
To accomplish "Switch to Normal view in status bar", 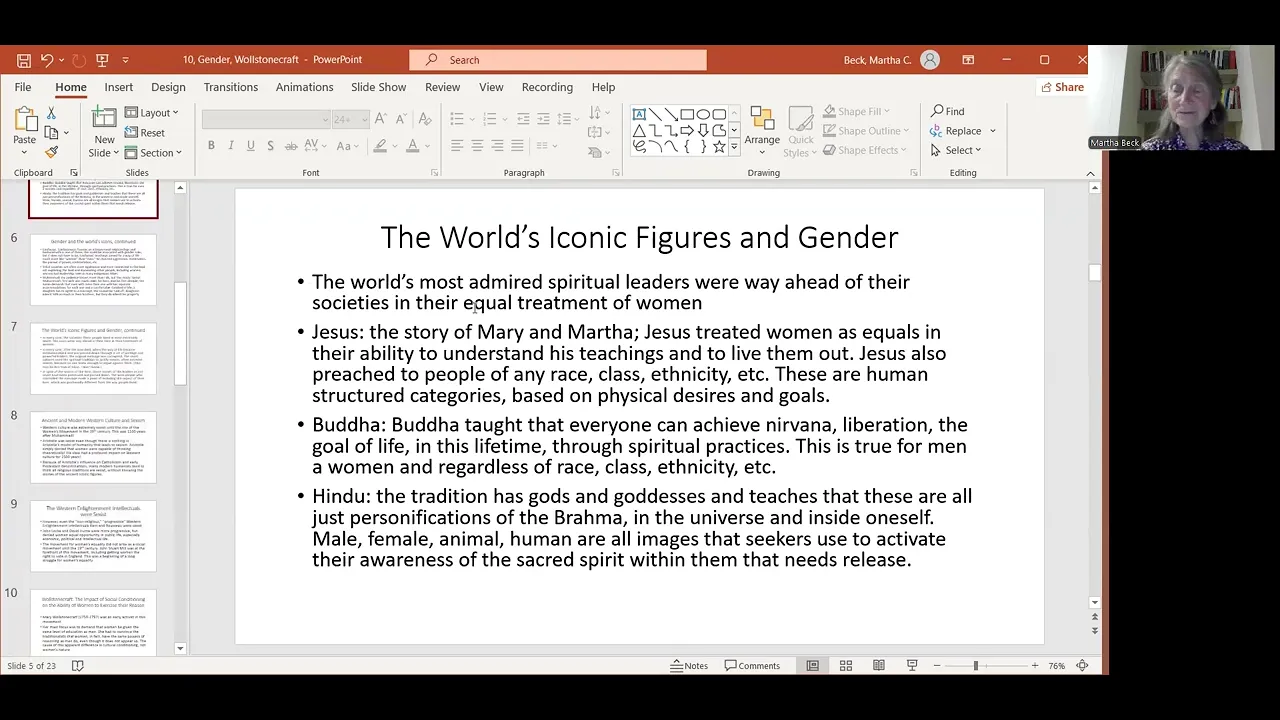I will tap(812, 665).
